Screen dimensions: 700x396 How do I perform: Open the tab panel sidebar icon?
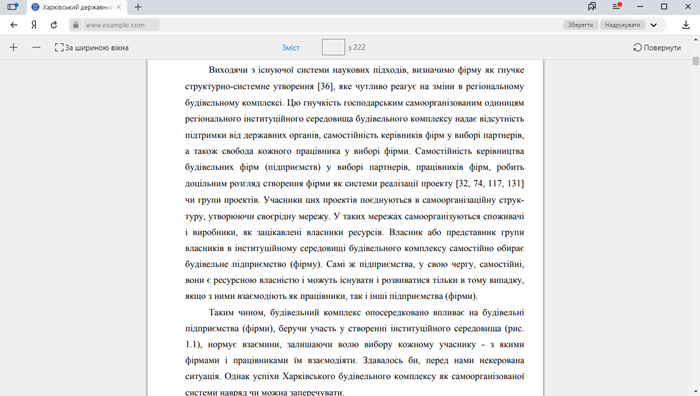pos(12,7)
